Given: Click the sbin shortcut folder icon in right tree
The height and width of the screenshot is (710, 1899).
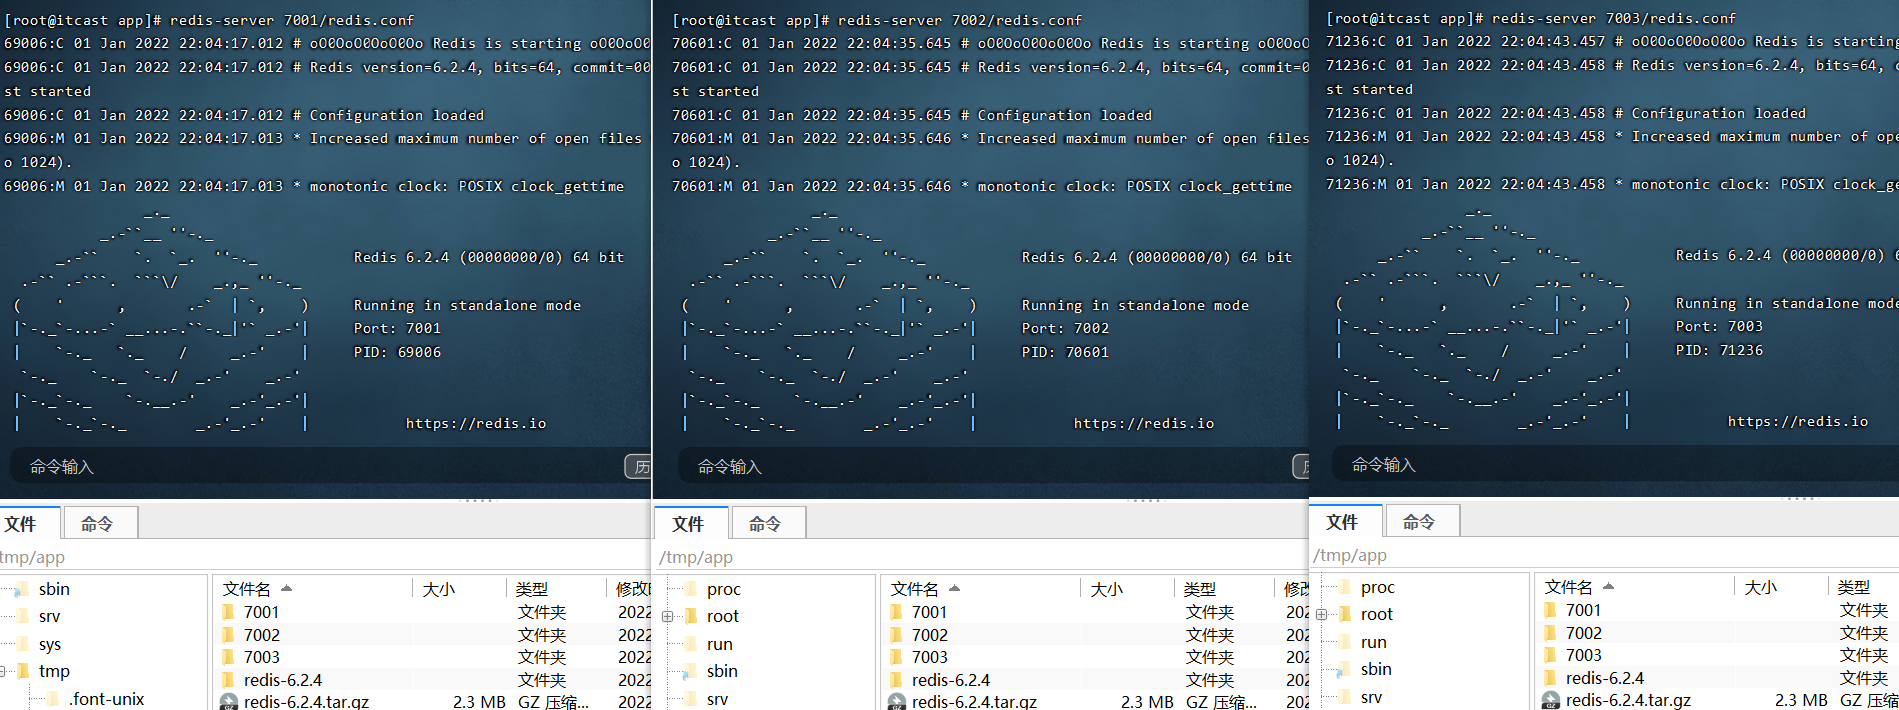Looking at the screenshot, I should pos(1343,669).
